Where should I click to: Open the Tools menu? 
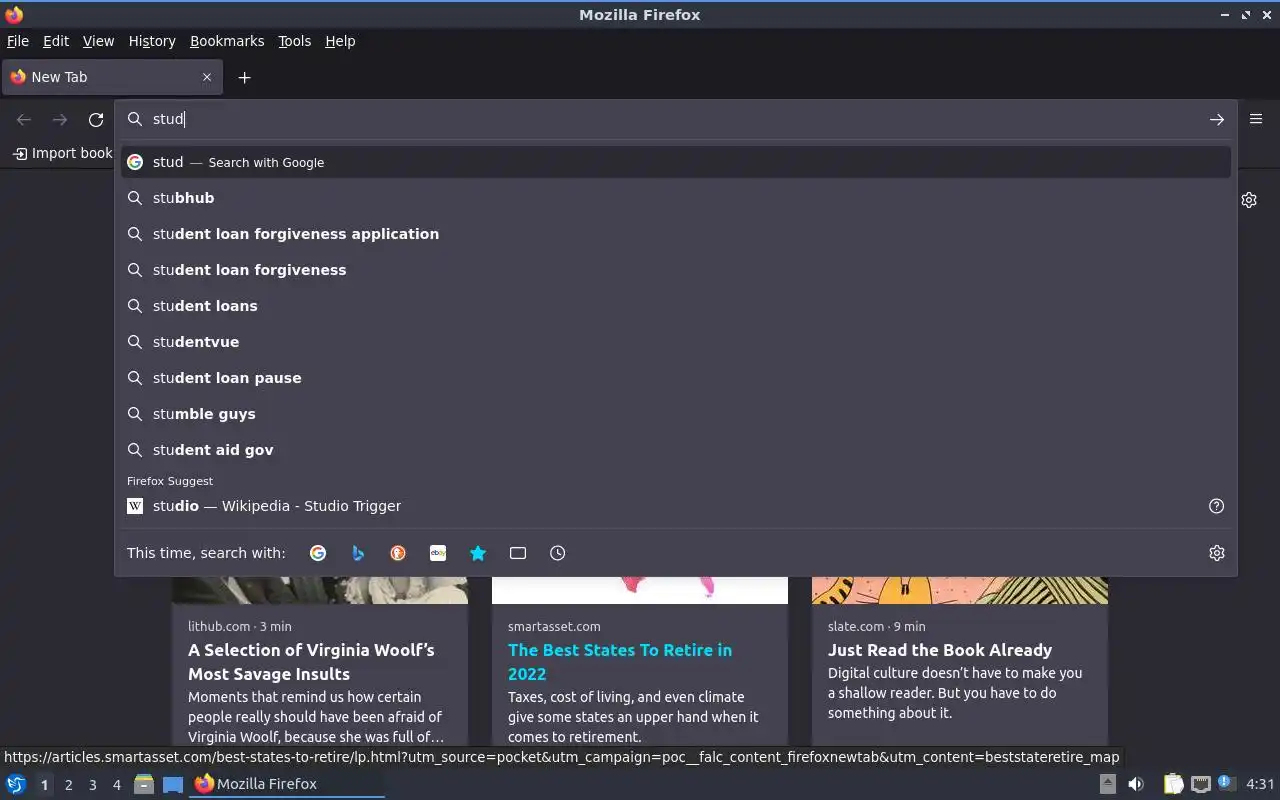294,41
